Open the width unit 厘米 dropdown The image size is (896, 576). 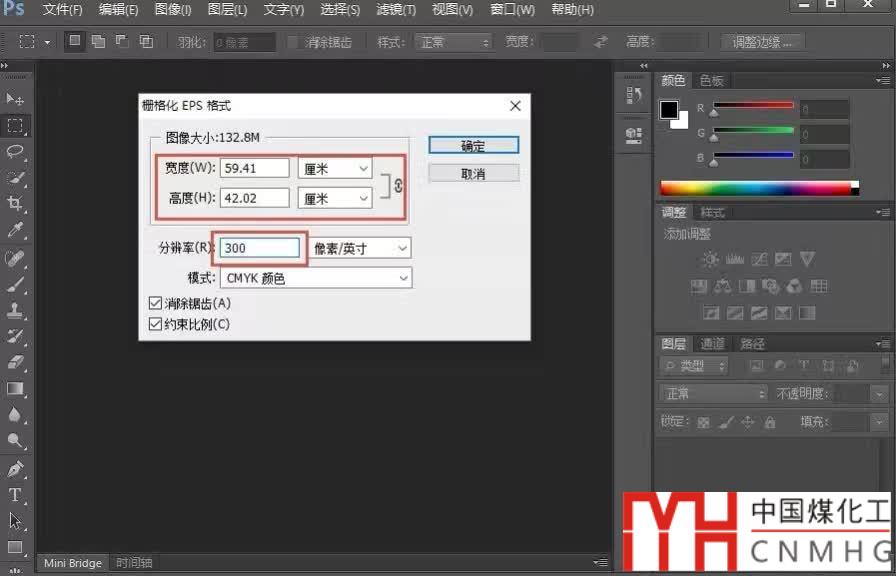[335, 169]
